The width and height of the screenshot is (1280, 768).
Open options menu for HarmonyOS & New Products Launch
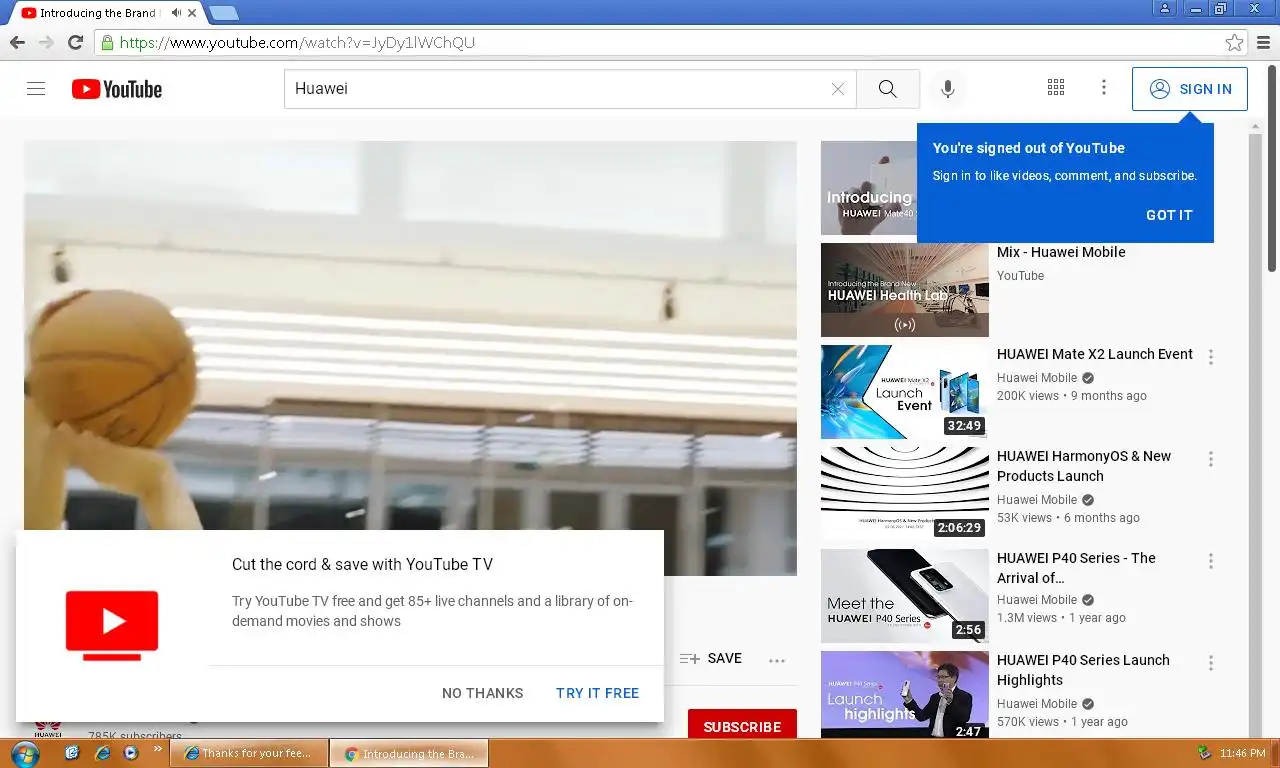pyautogui.click(x=1211, y=459)
